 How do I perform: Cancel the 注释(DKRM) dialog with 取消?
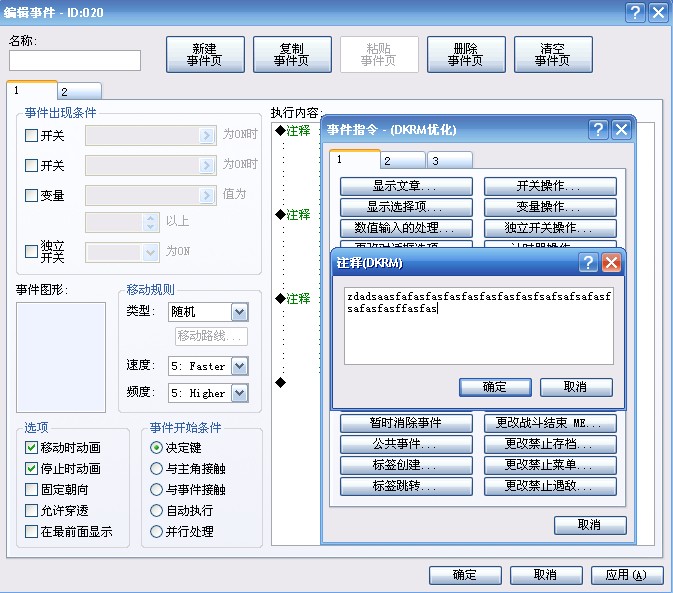(576, 387)
